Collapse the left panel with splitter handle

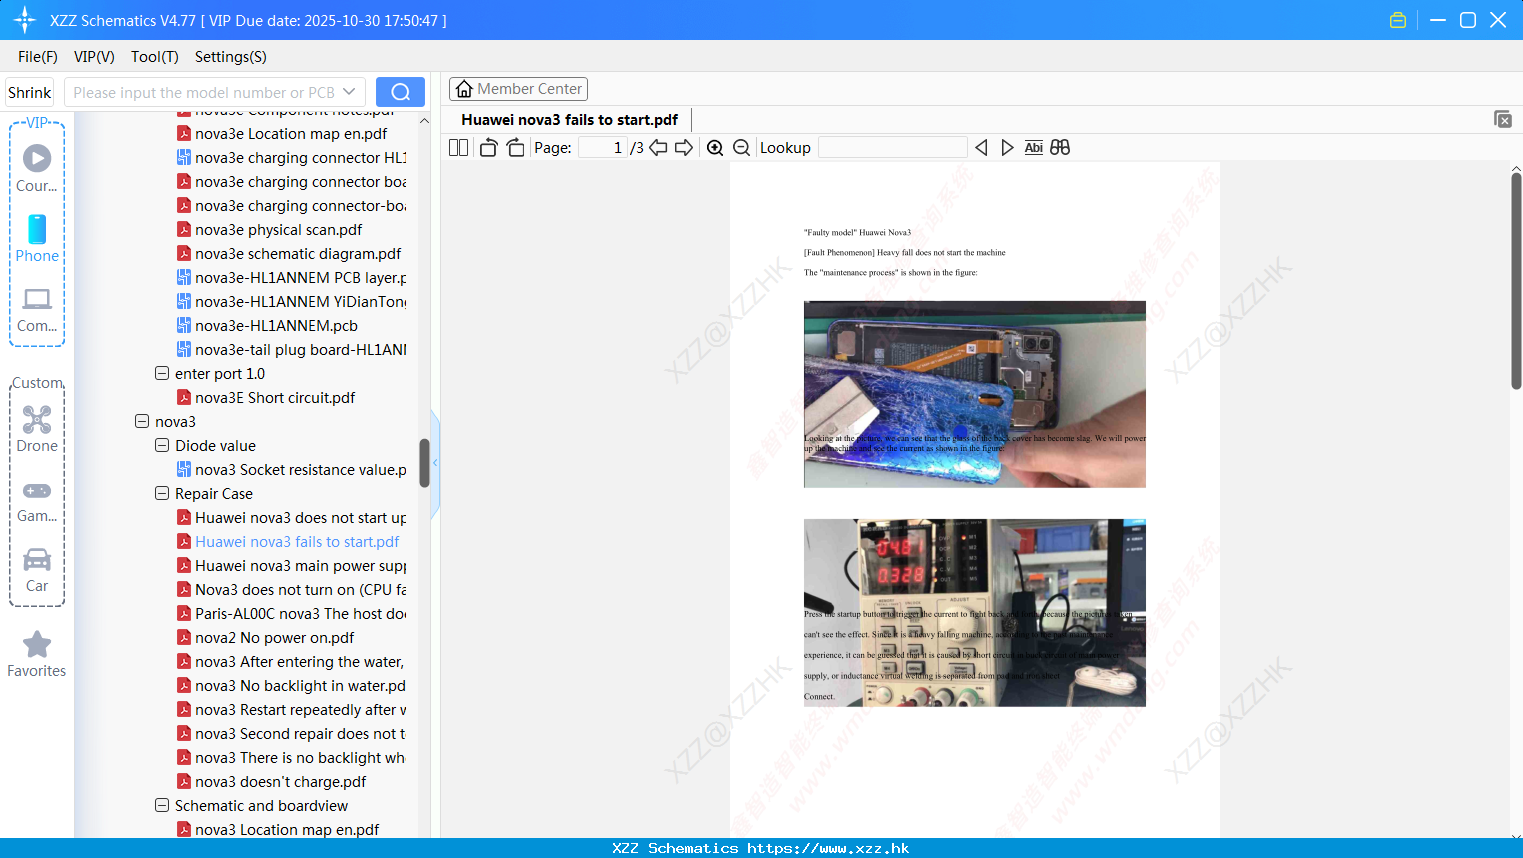435,463
